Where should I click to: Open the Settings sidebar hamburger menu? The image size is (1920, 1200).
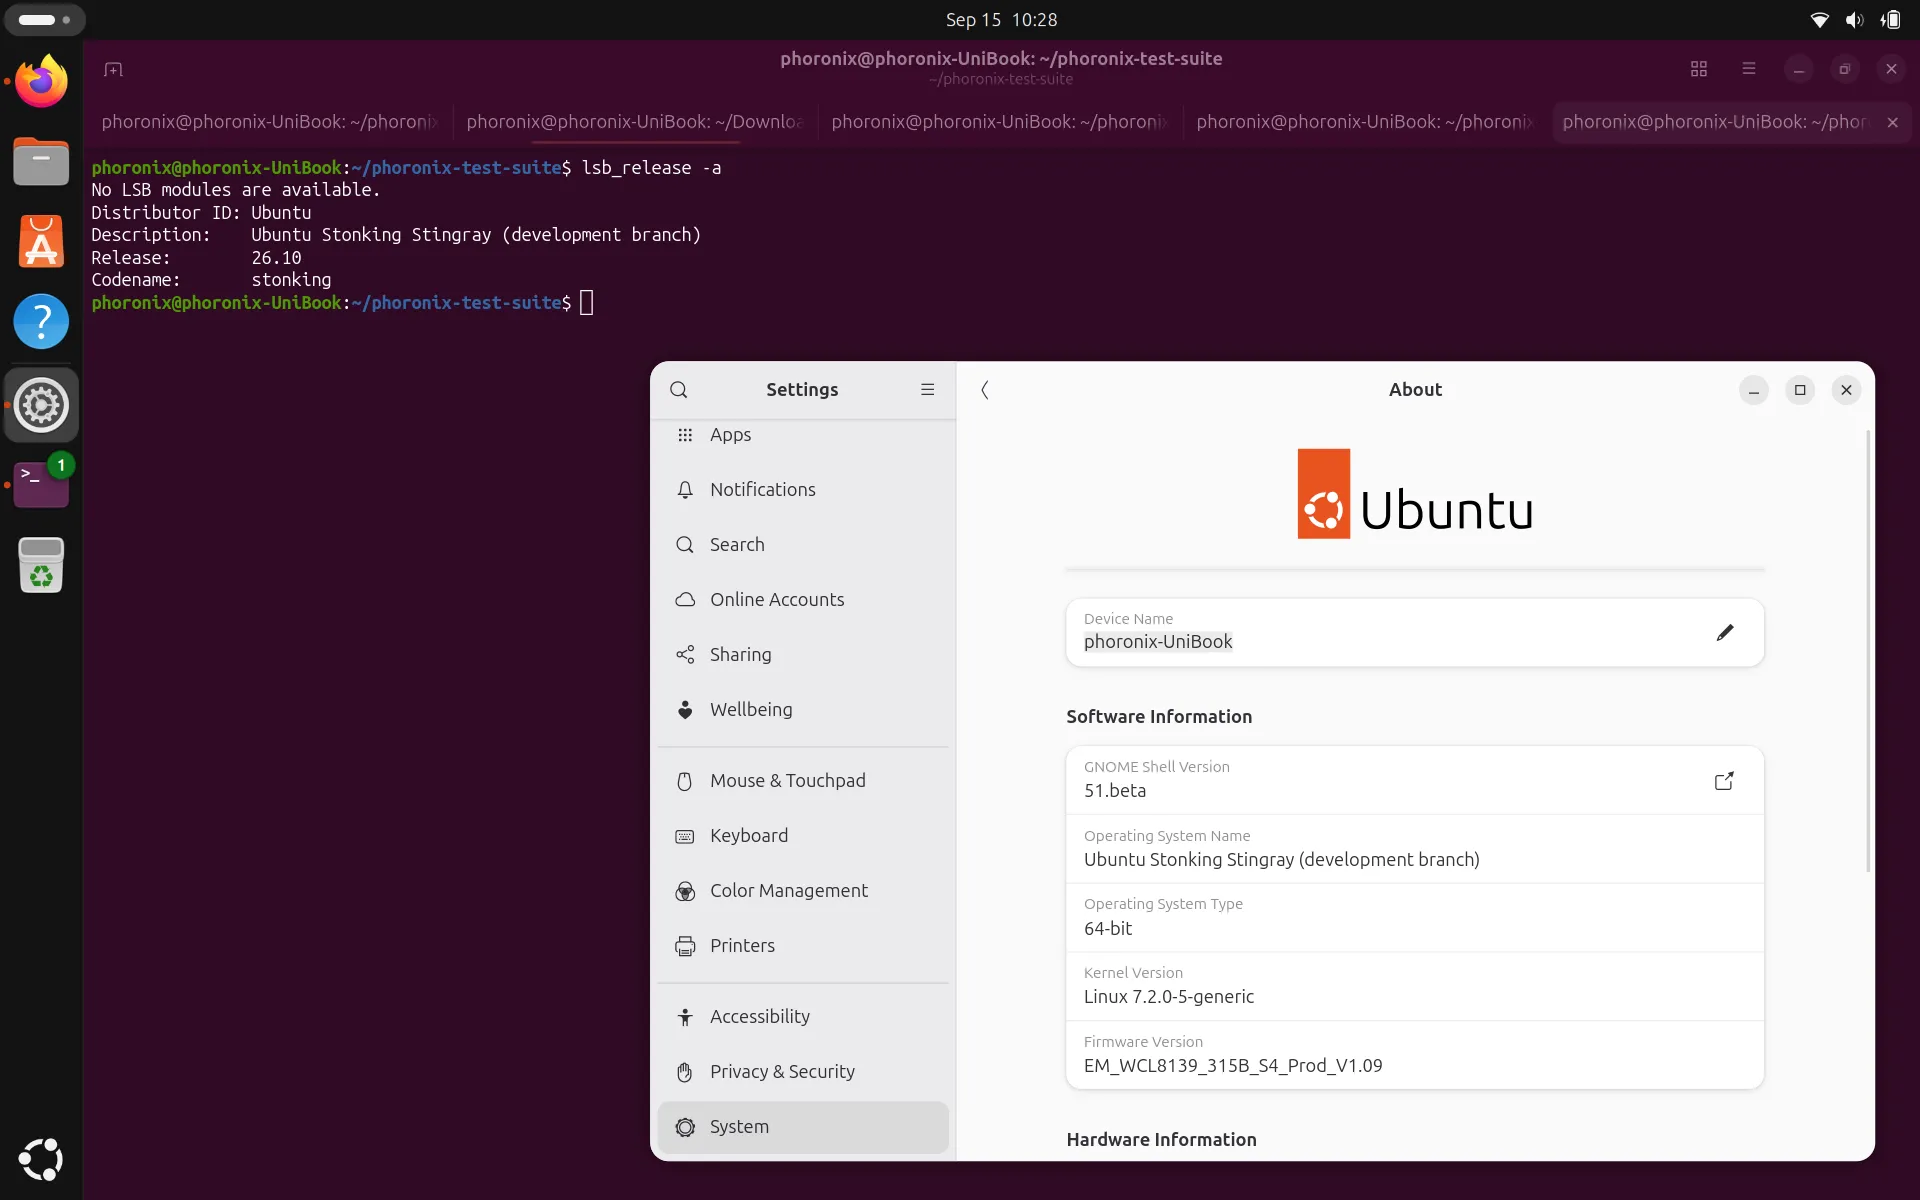(x=928, y=390)
